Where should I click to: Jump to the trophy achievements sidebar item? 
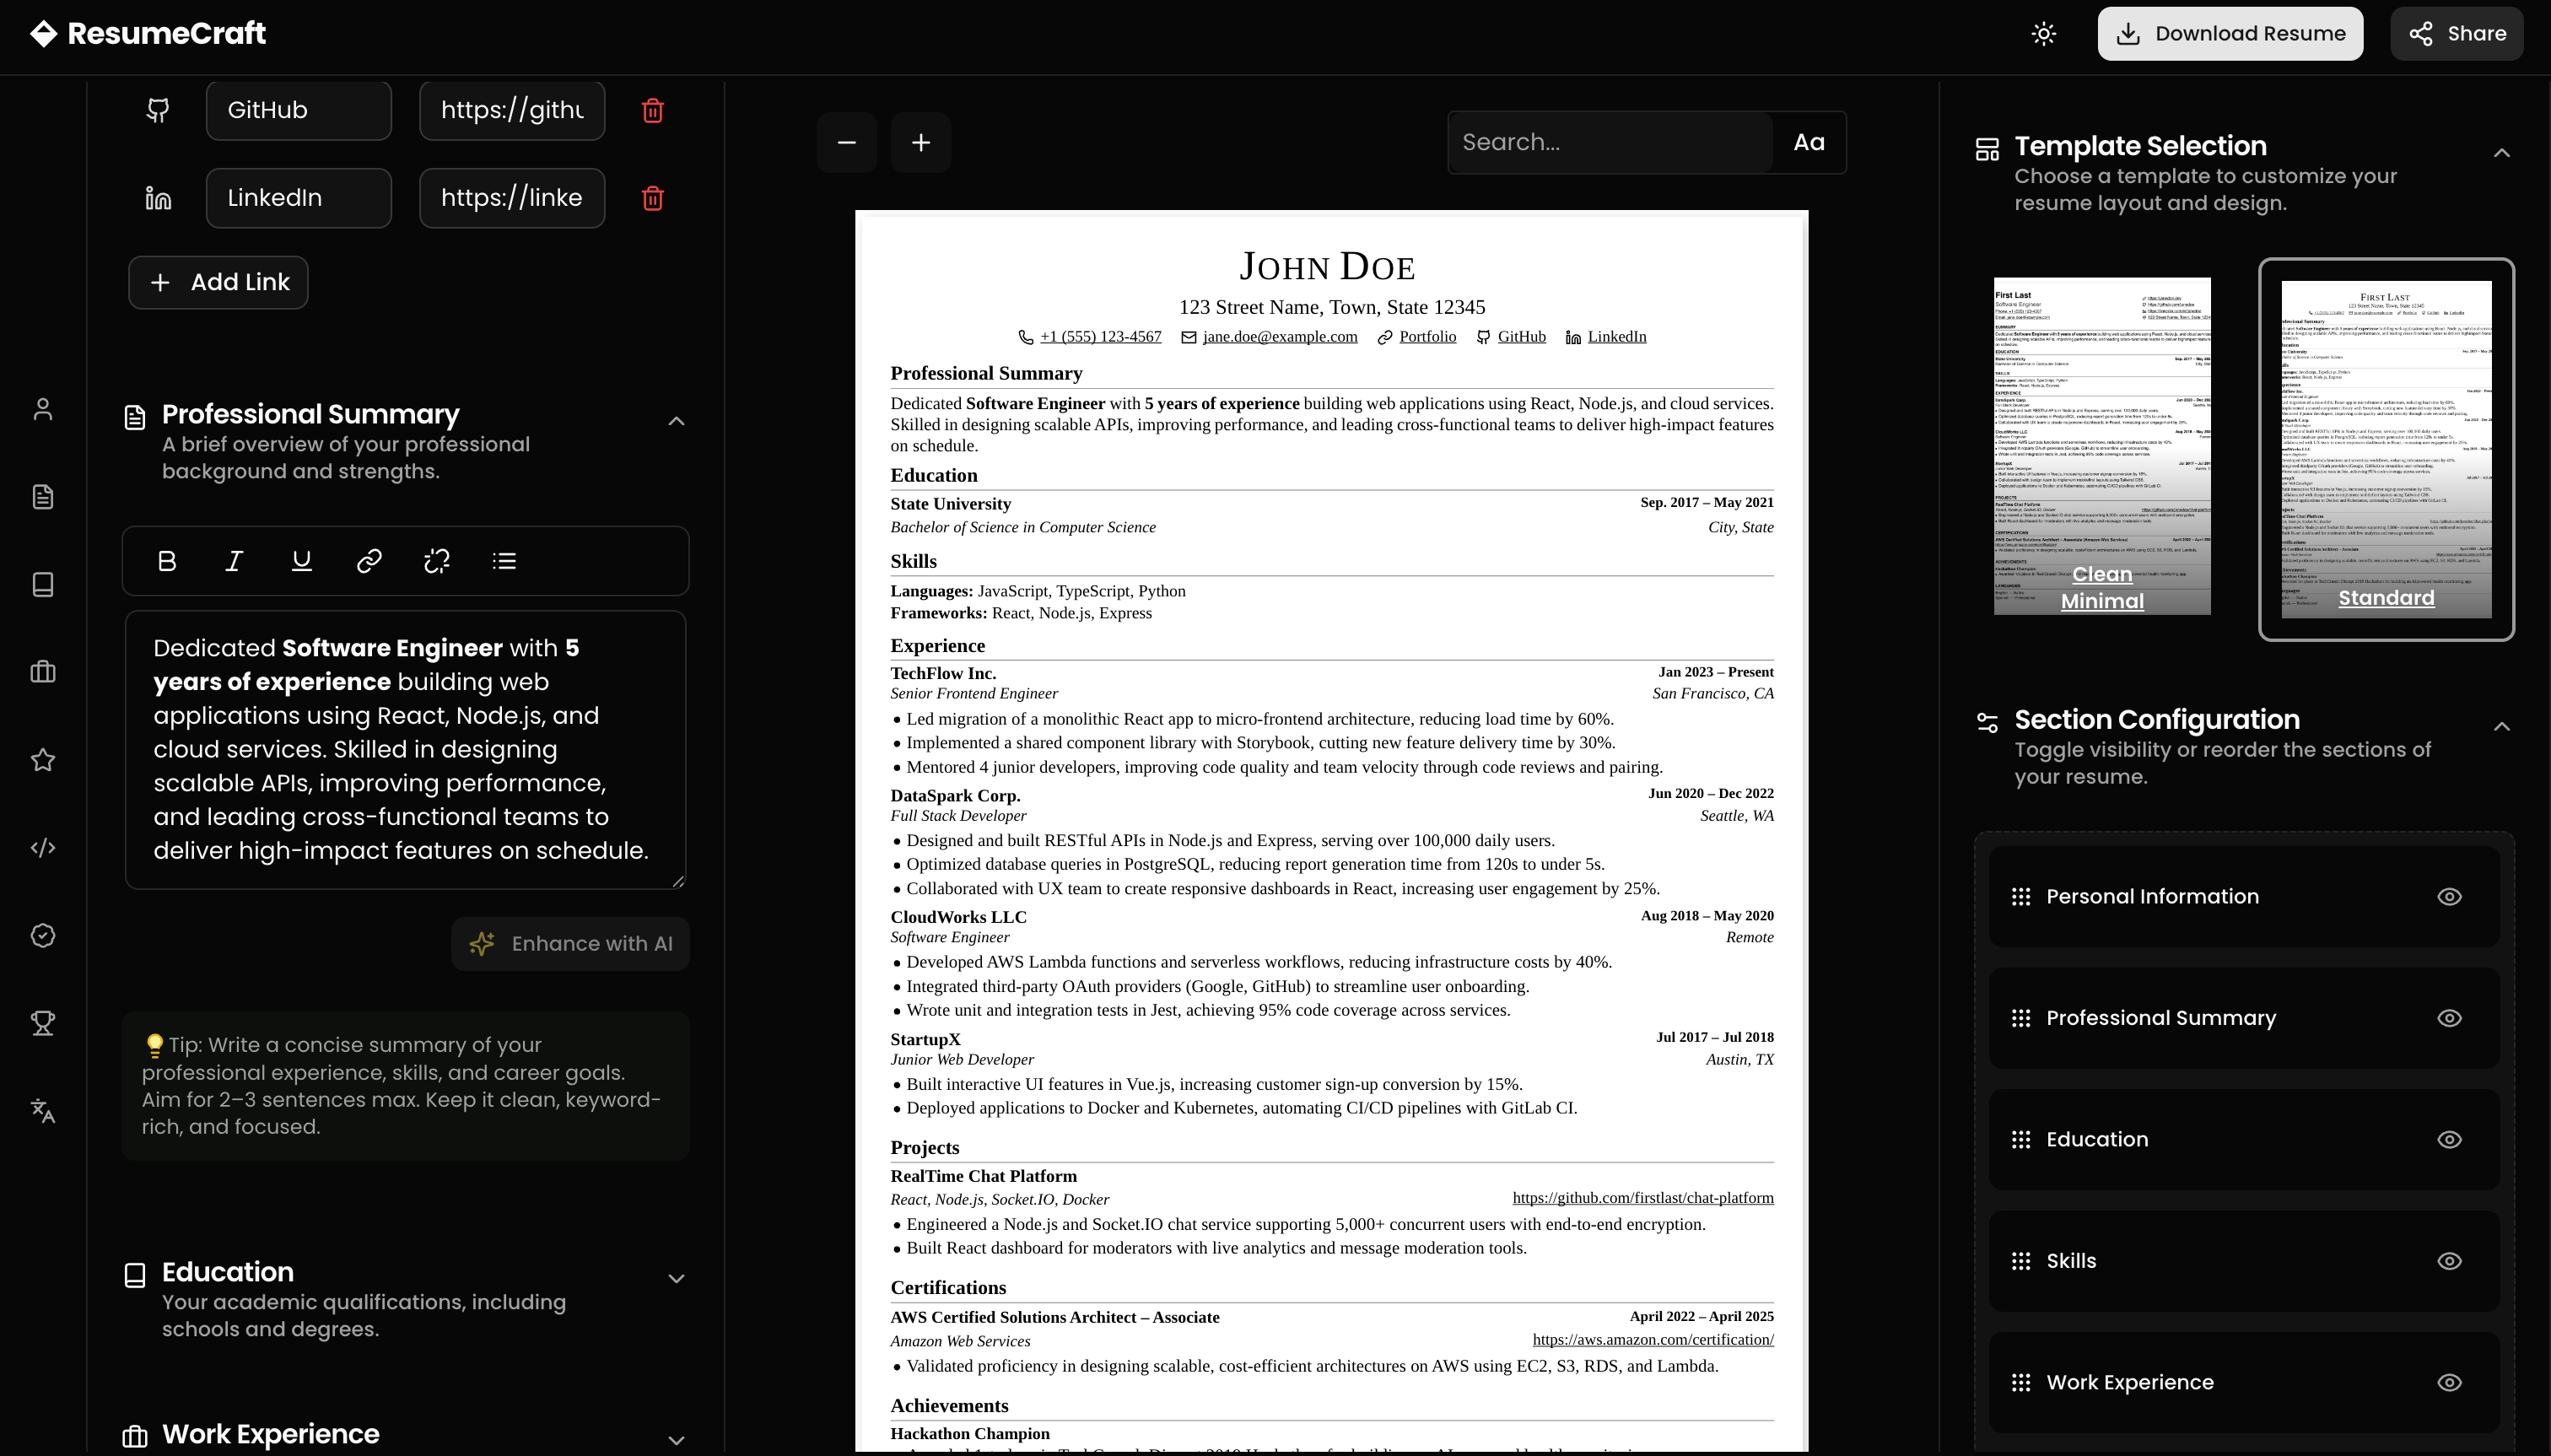(43, 1023)
